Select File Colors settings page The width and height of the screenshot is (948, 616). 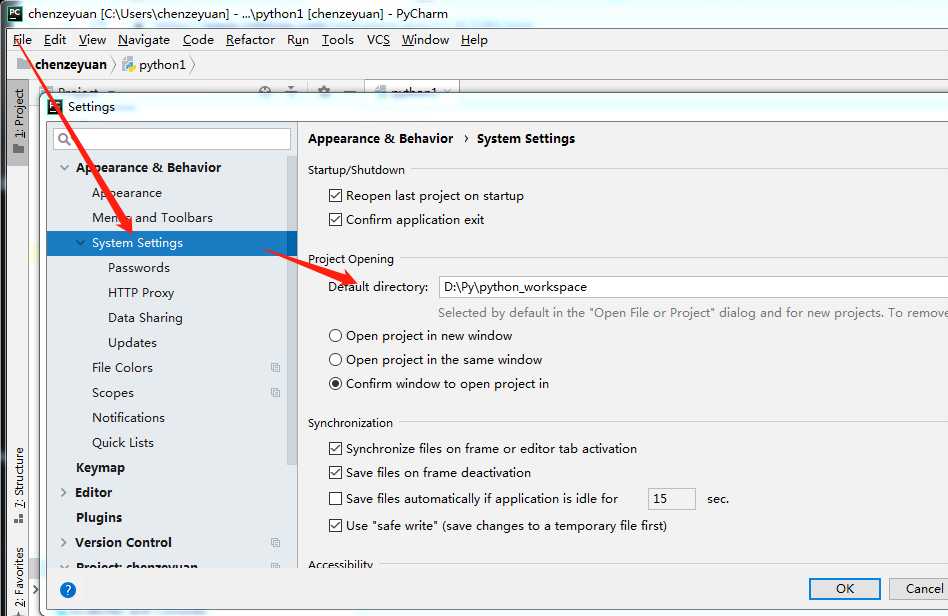pos(122,368)
